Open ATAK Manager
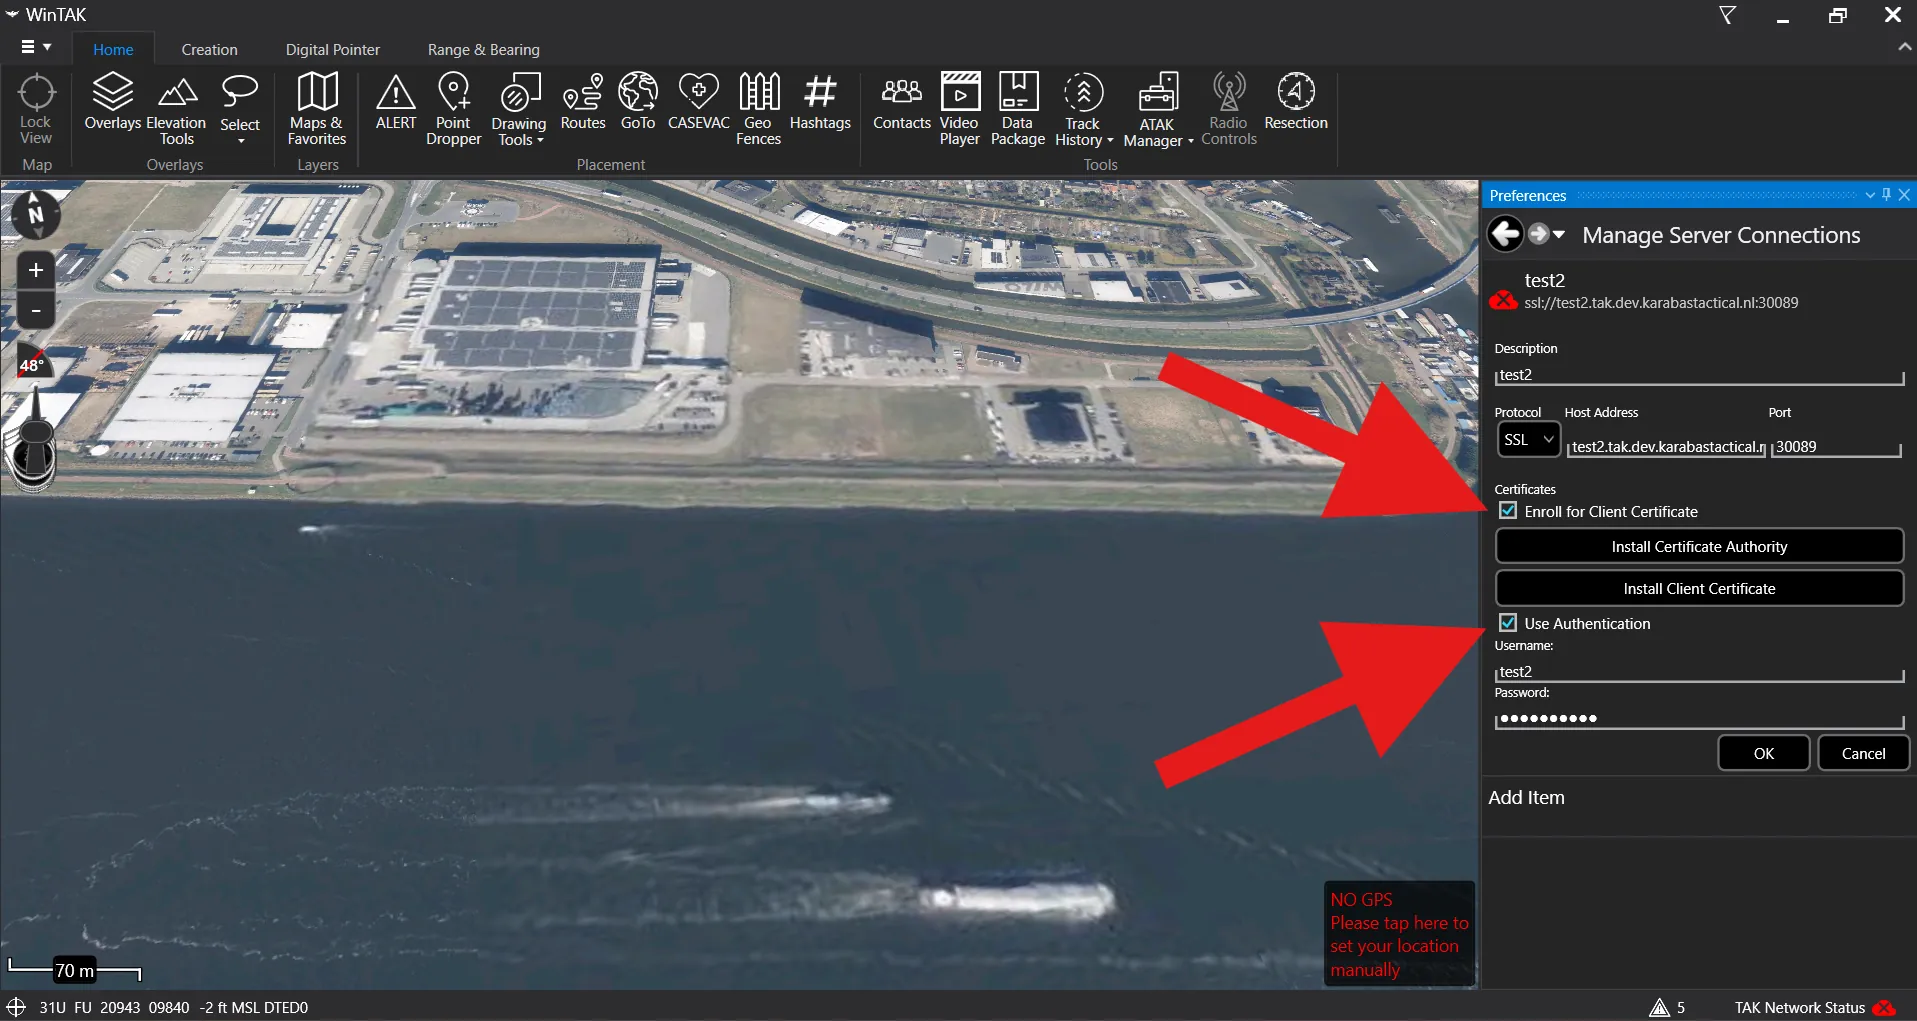Viewport: 1917px width, 1021px height. coord(1158,110)
